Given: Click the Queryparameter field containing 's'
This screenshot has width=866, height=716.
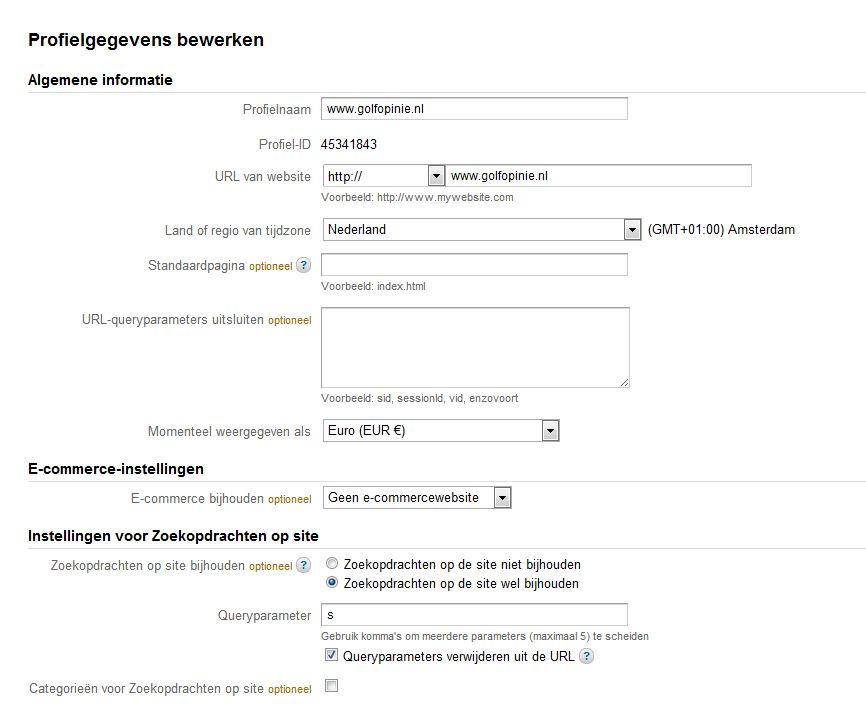Looking at the screenshot, I should pyautogui.click(x=474, y=614).
